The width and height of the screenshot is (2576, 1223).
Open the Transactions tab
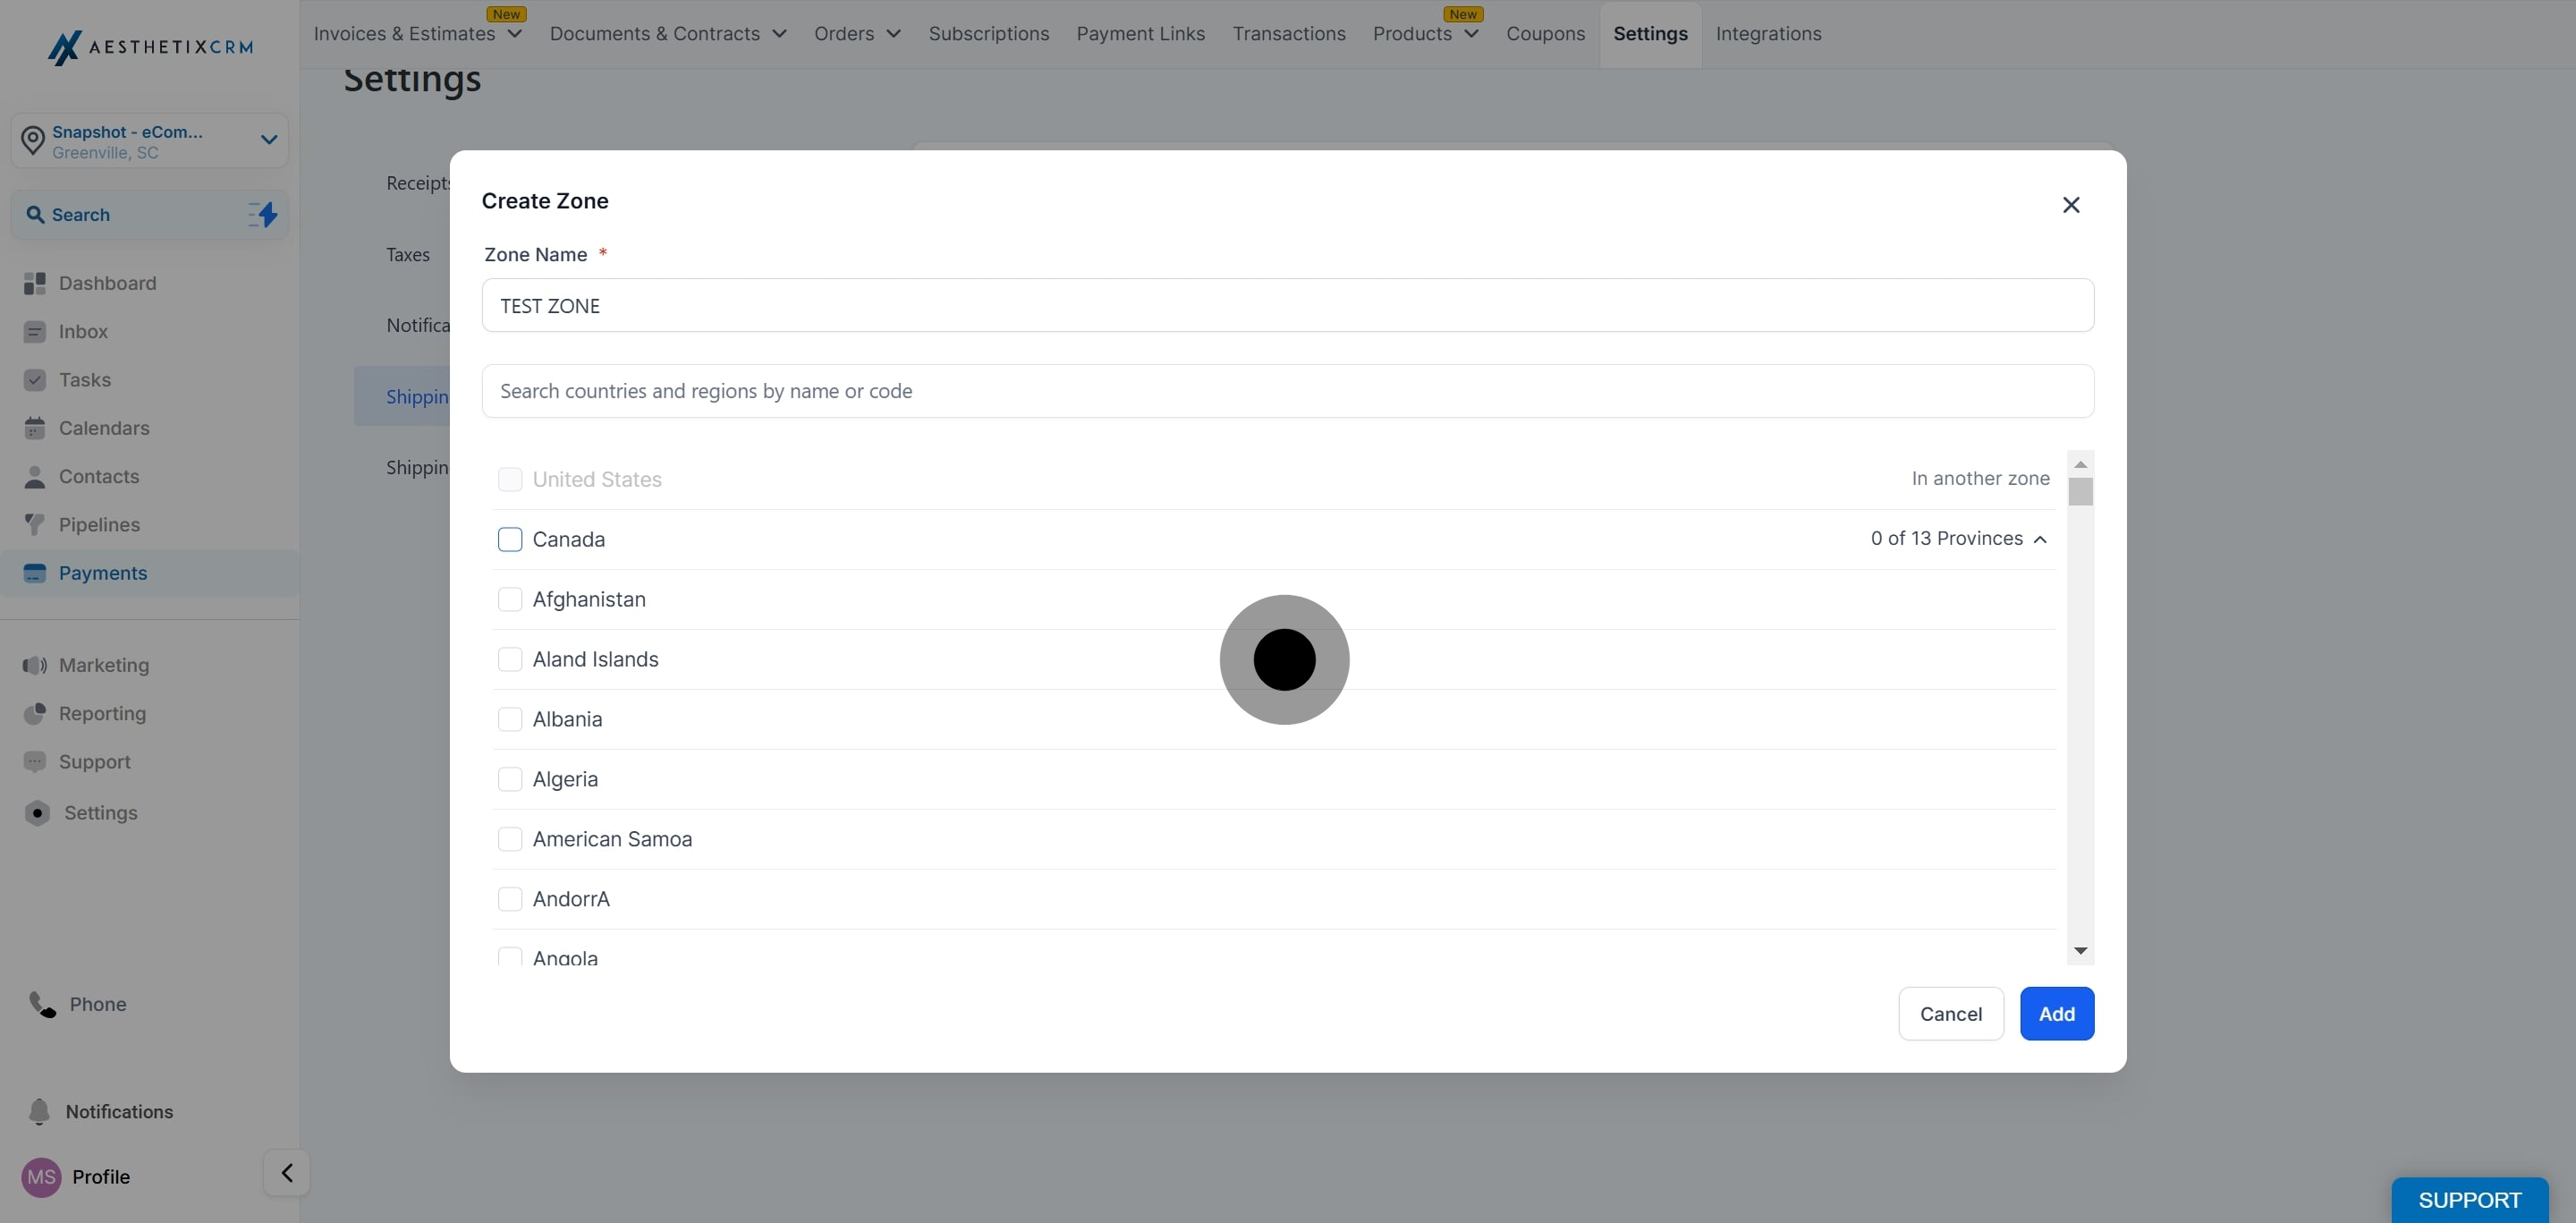pos(1288,33)
